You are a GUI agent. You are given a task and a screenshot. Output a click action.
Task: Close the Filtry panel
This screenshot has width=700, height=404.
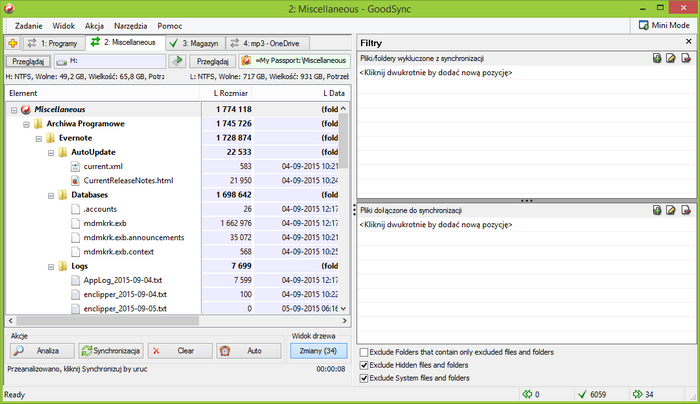[688, 42]
